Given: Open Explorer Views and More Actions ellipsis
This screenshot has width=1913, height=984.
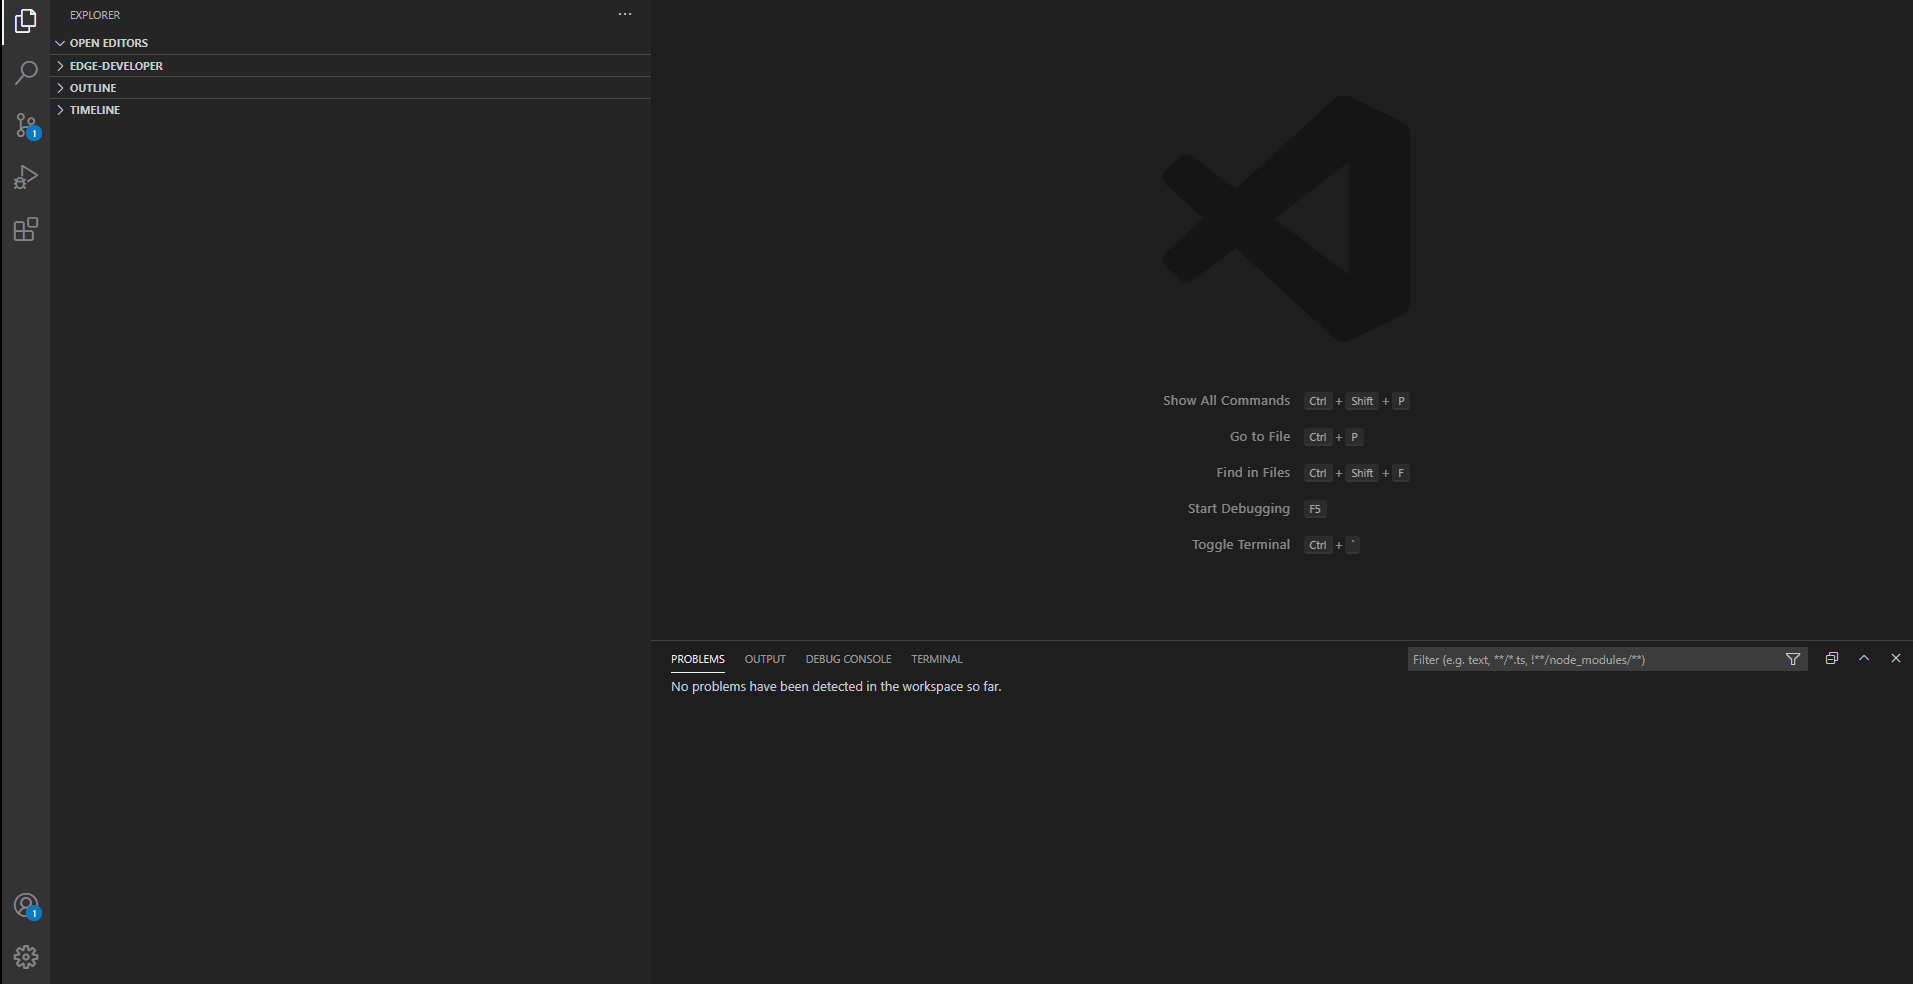Looking at the screenshot, I should click(x=625, y=15).
